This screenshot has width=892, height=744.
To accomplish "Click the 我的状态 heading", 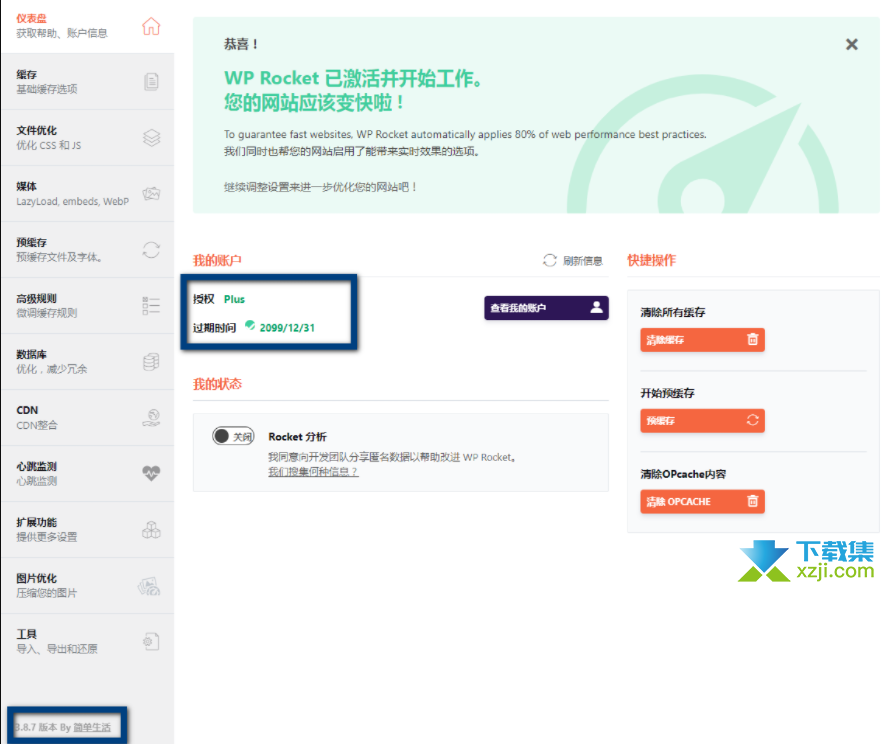I will 217,384.
